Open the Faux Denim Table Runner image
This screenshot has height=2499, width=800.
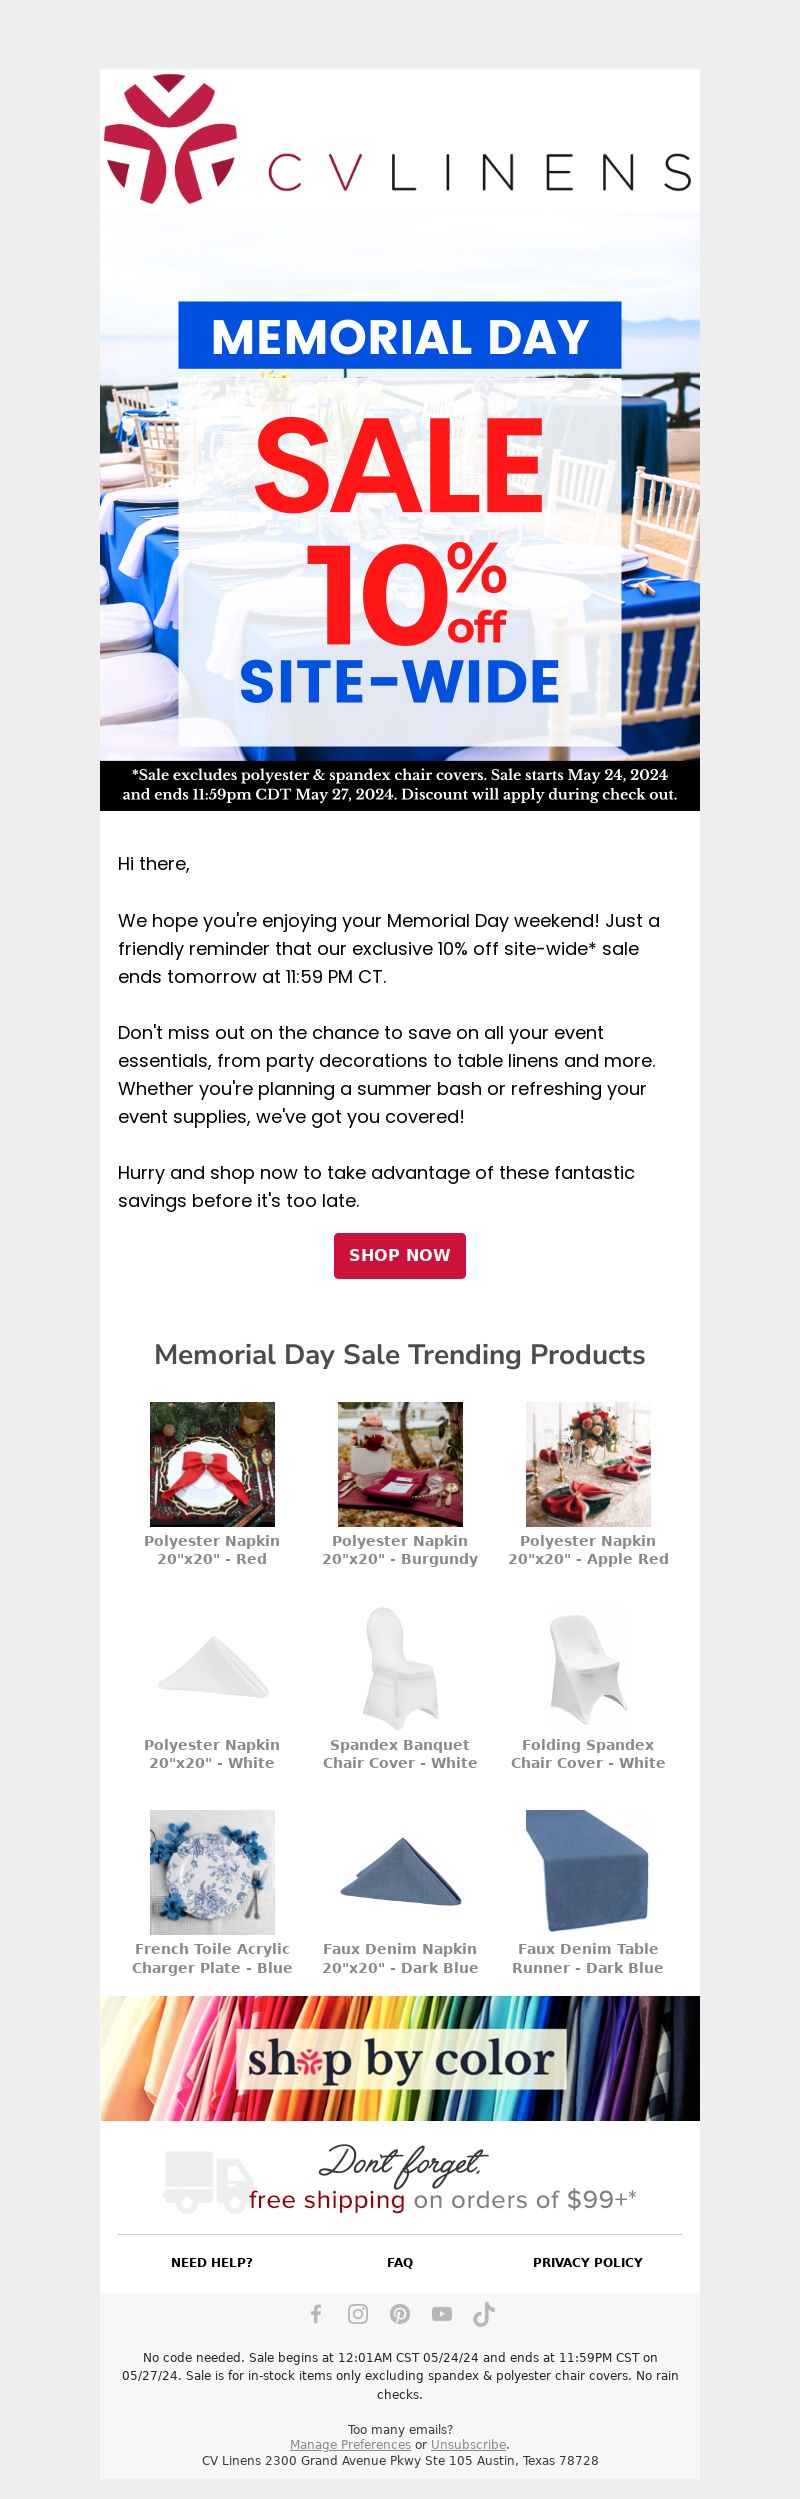(x=588, y=1872)
